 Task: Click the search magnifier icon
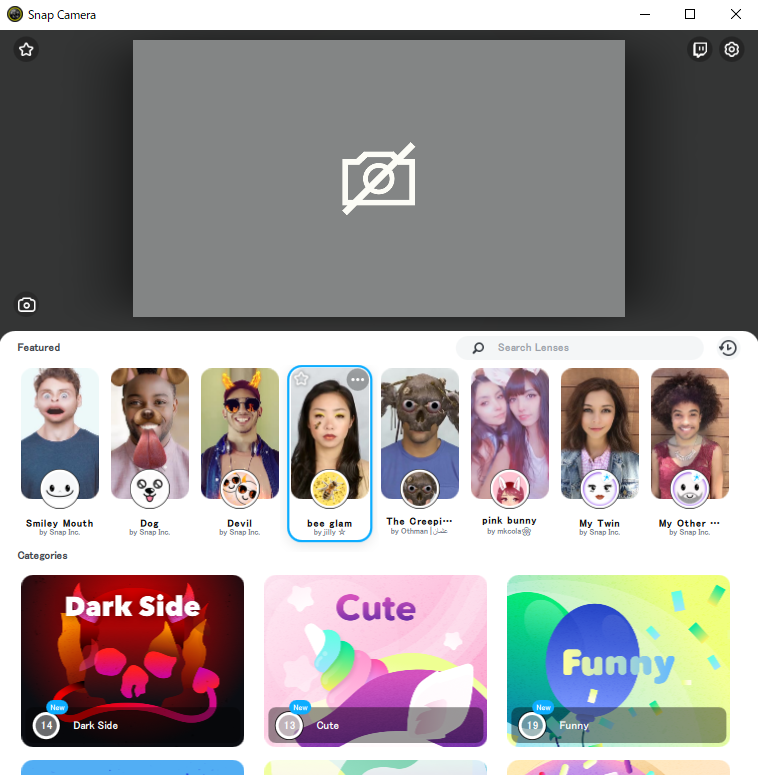[478, 348]
